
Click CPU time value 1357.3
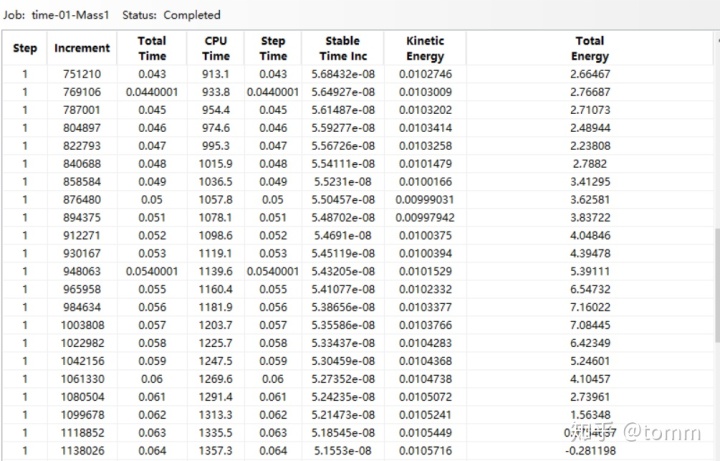pos(216,450)
